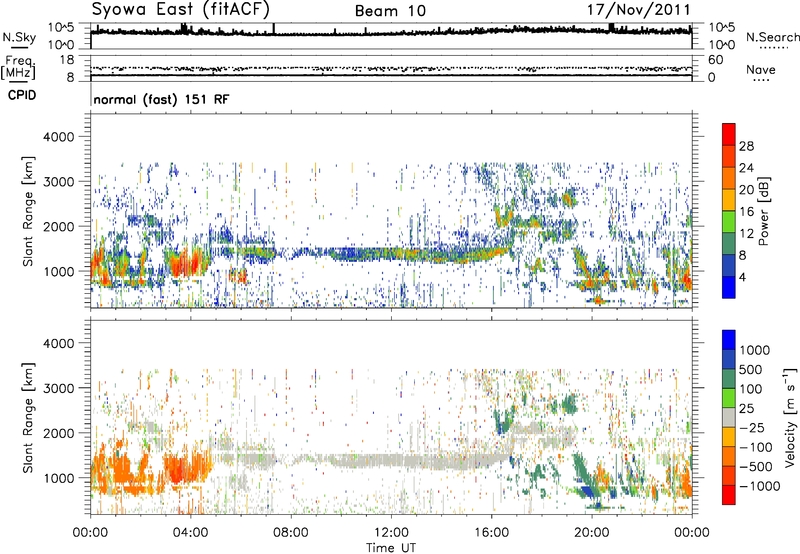Click the '18' frequency axis tick

67,60
